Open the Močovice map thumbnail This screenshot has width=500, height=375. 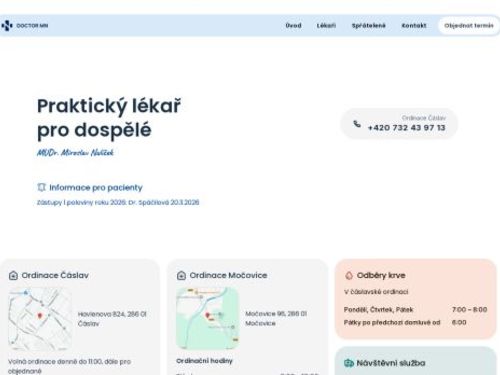(x=208, y=319)
